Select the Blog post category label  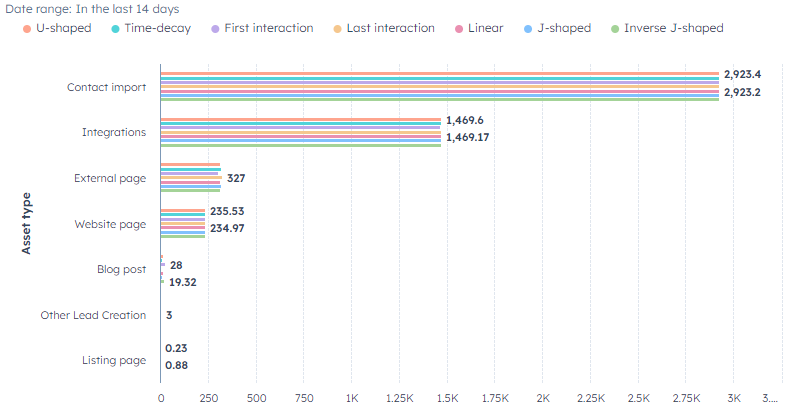click(122, 270)
